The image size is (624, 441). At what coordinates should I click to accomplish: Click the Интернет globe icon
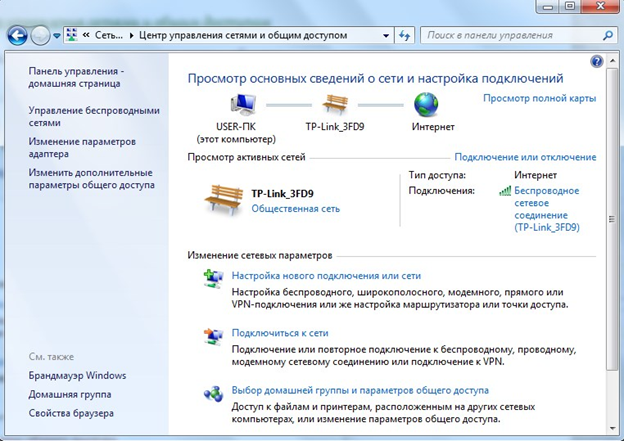[426, 104]
